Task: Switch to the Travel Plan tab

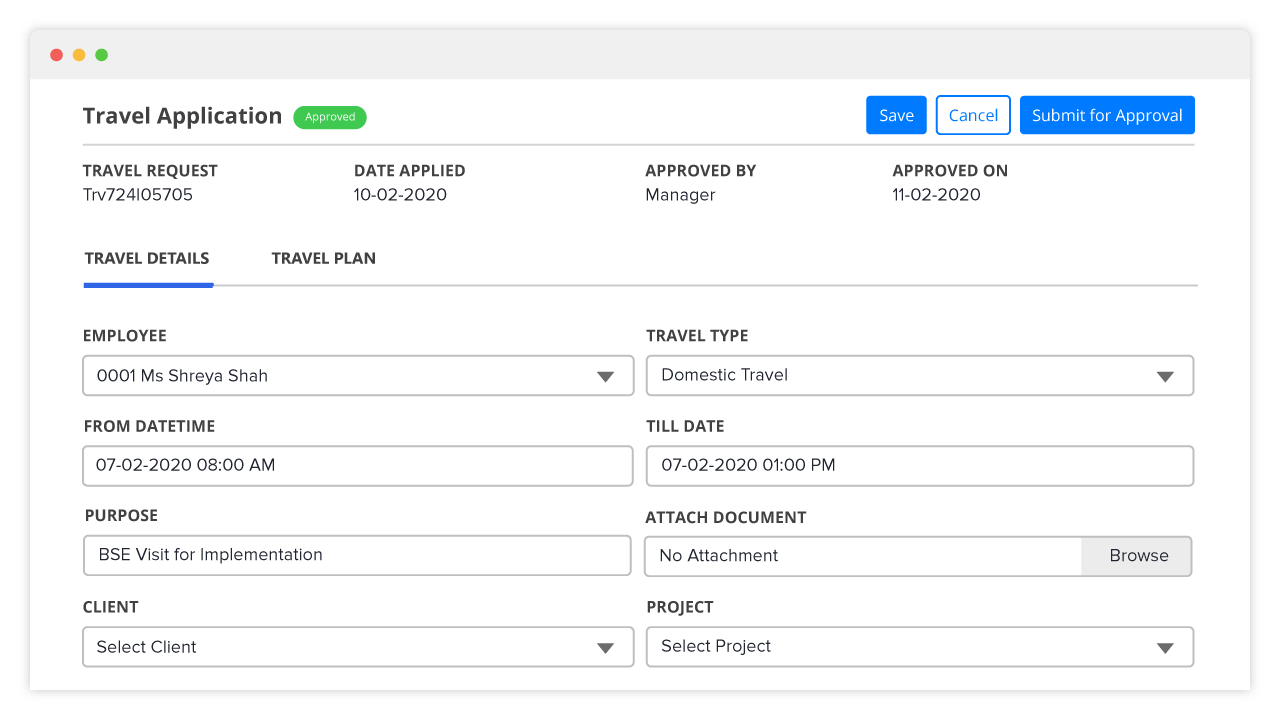Action: tap(324, 258)
